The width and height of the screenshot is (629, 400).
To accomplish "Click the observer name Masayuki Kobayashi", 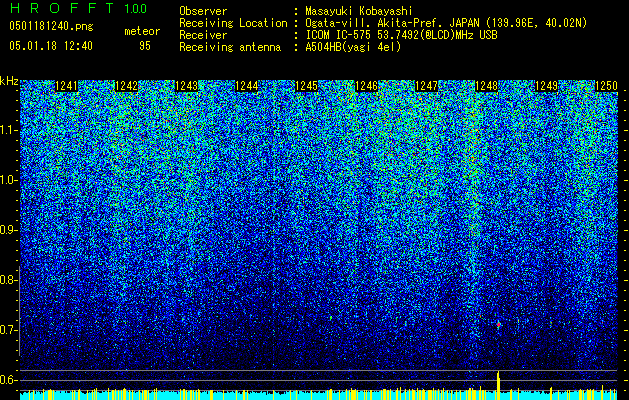I will click(x=359, y=11).
